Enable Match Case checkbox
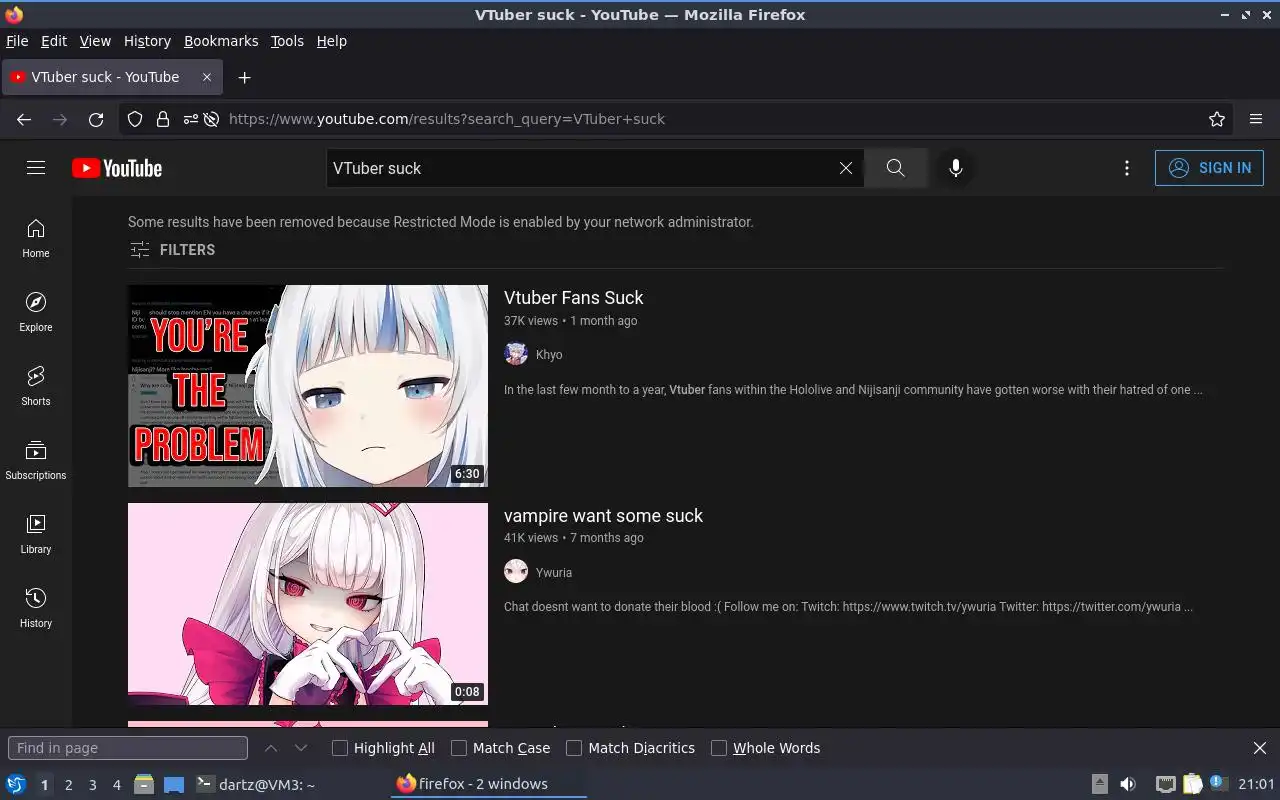 (x=459, y=748)
